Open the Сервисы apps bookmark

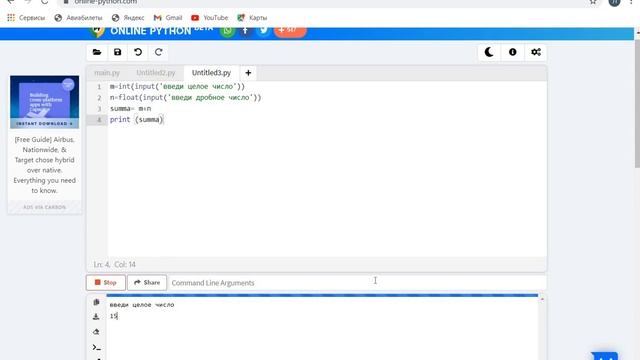click(26, 18)
